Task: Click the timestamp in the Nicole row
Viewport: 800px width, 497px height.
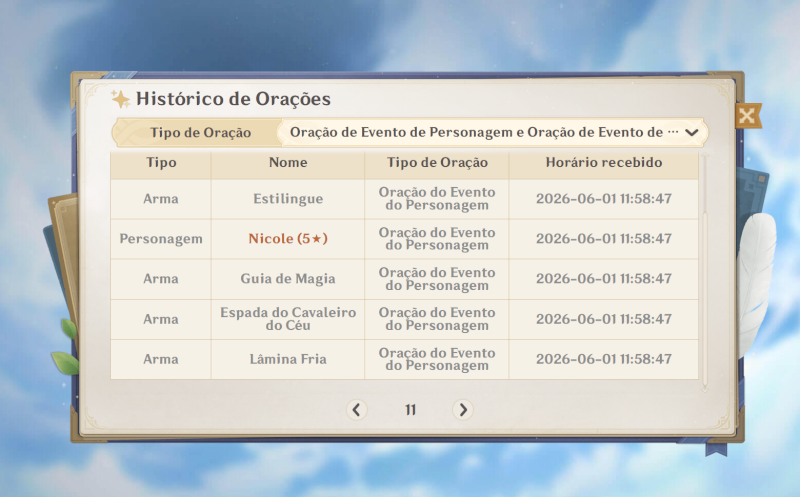Action: (604, 239)
